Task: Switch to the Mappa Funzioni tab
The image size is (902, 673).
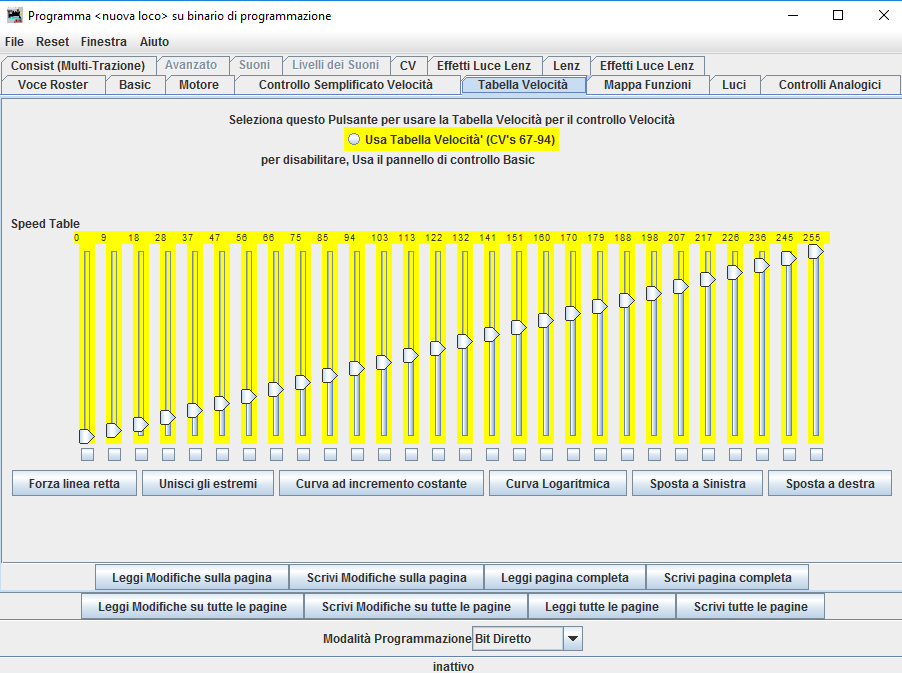Action: 647,85
